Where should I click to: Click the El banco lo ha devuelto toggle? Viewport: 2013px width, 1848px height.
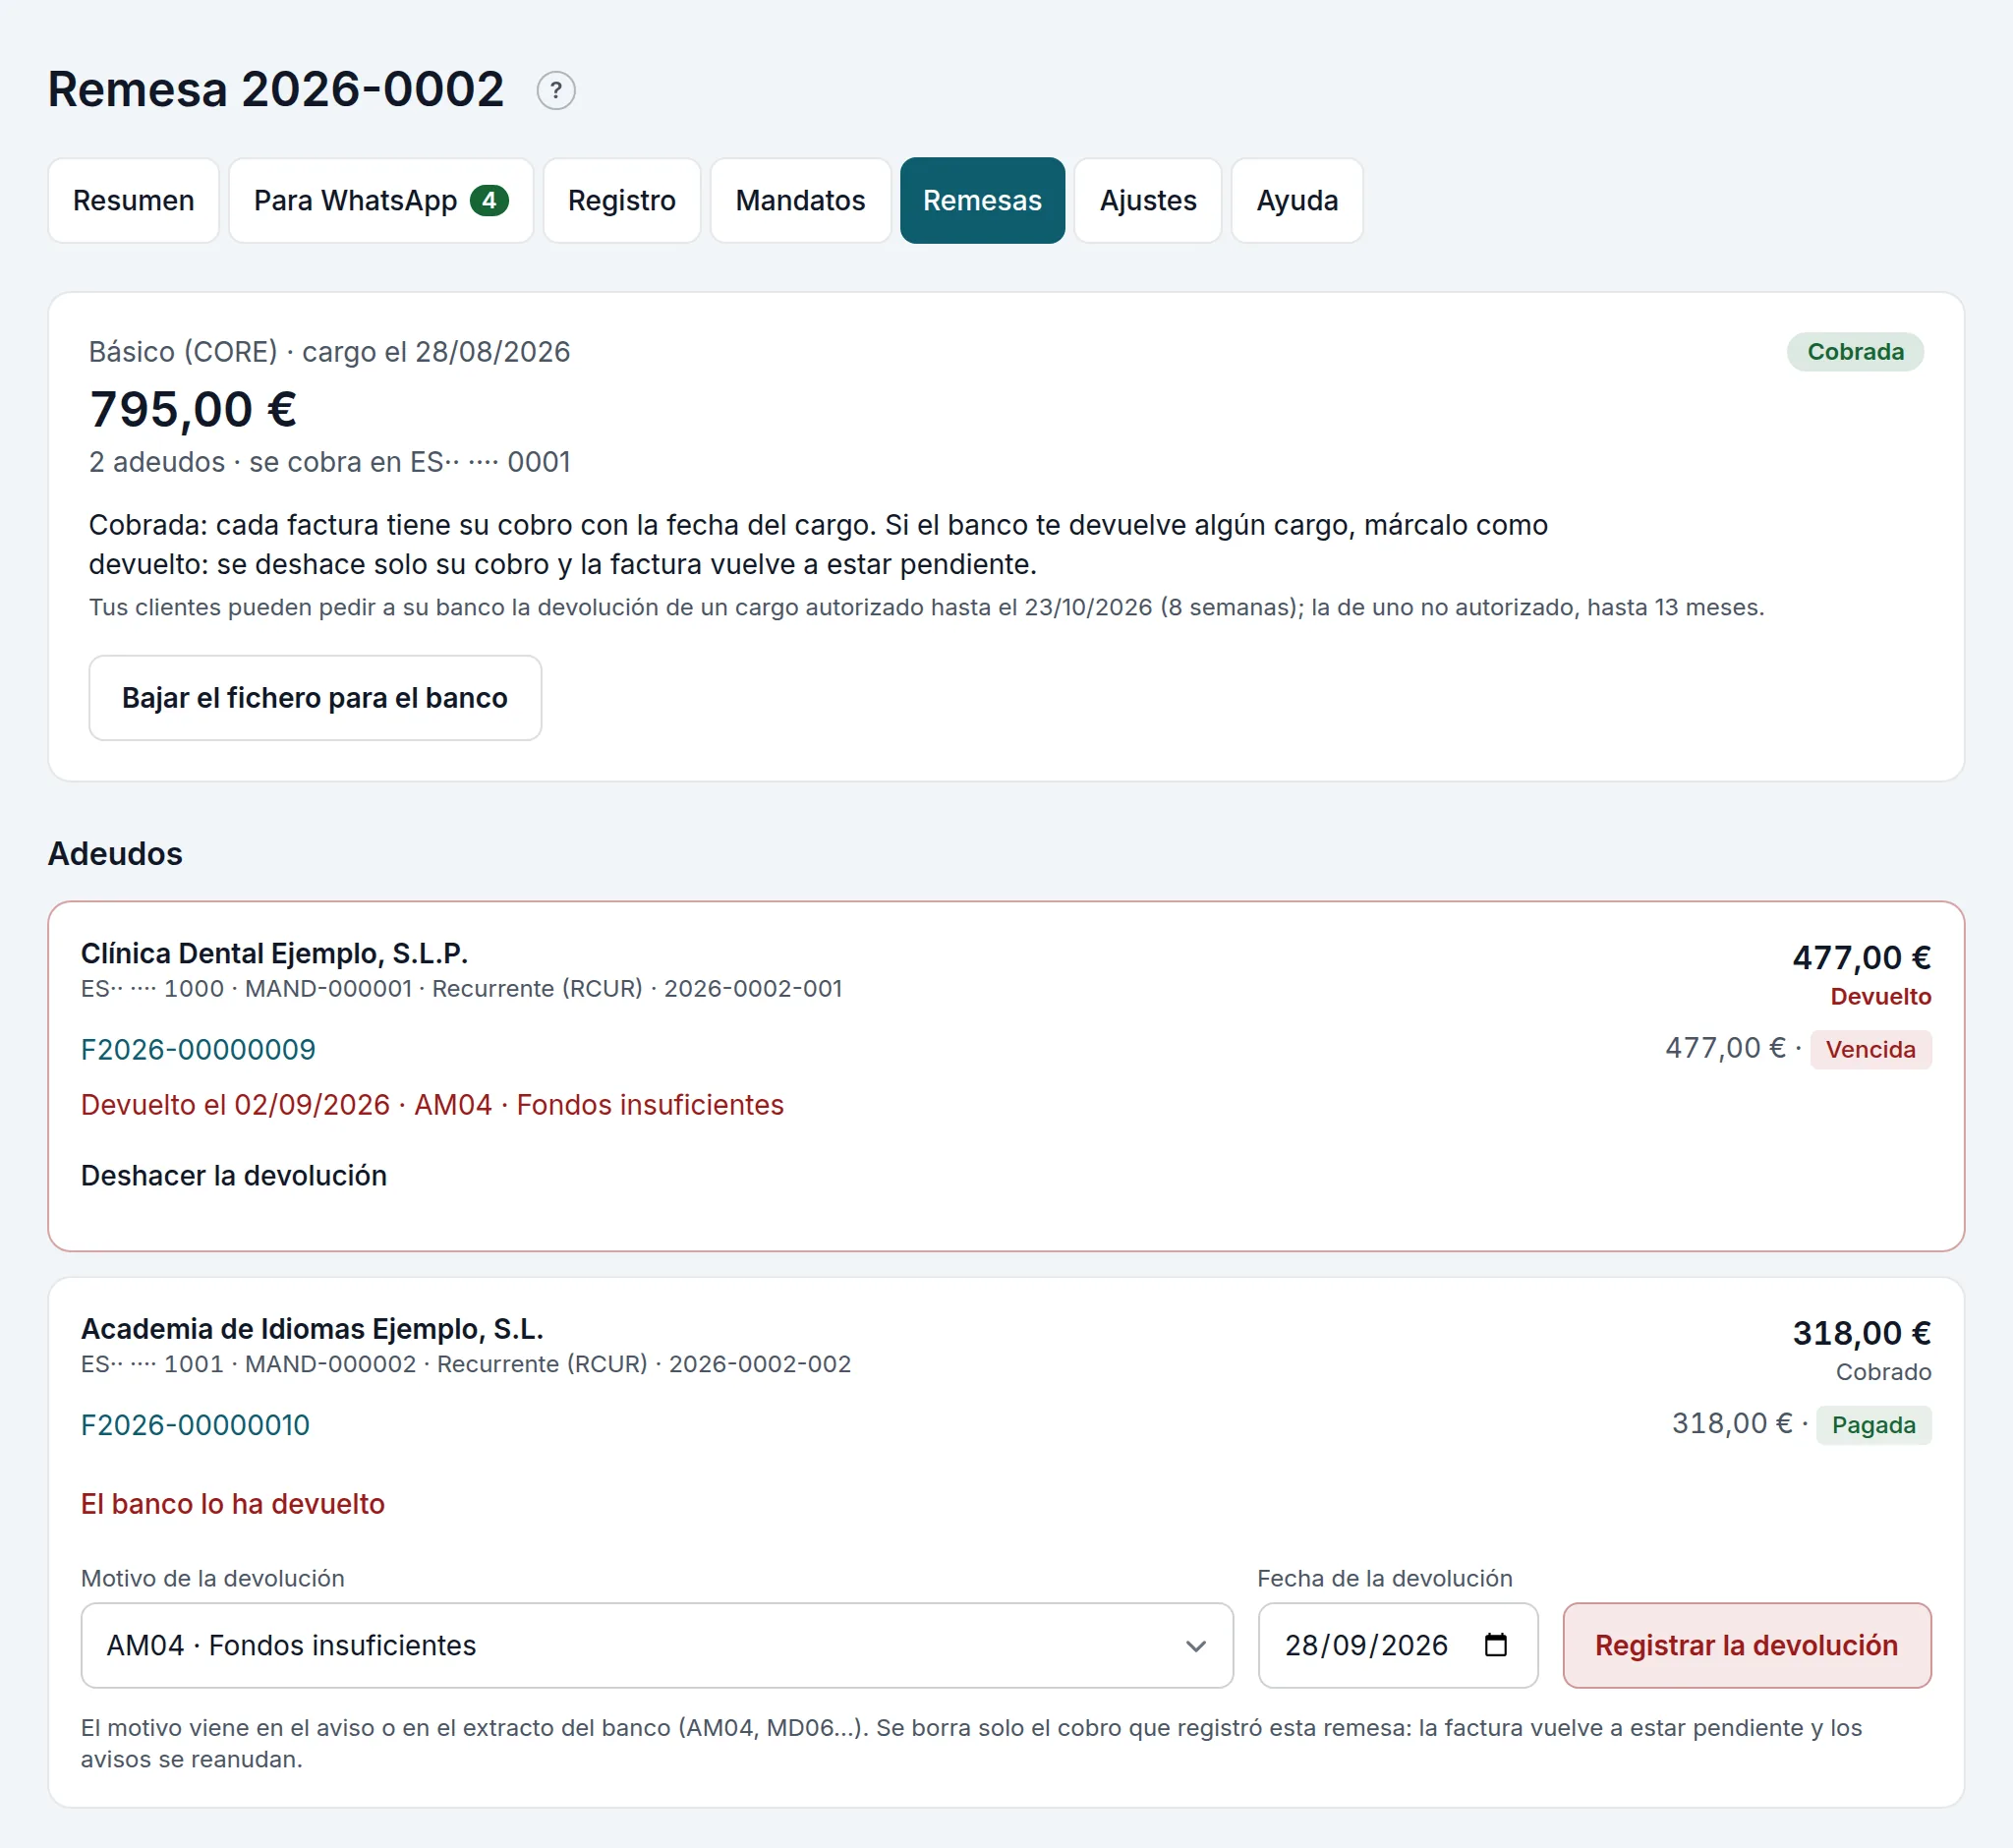pyautogui.click(x=233, y=1504)
